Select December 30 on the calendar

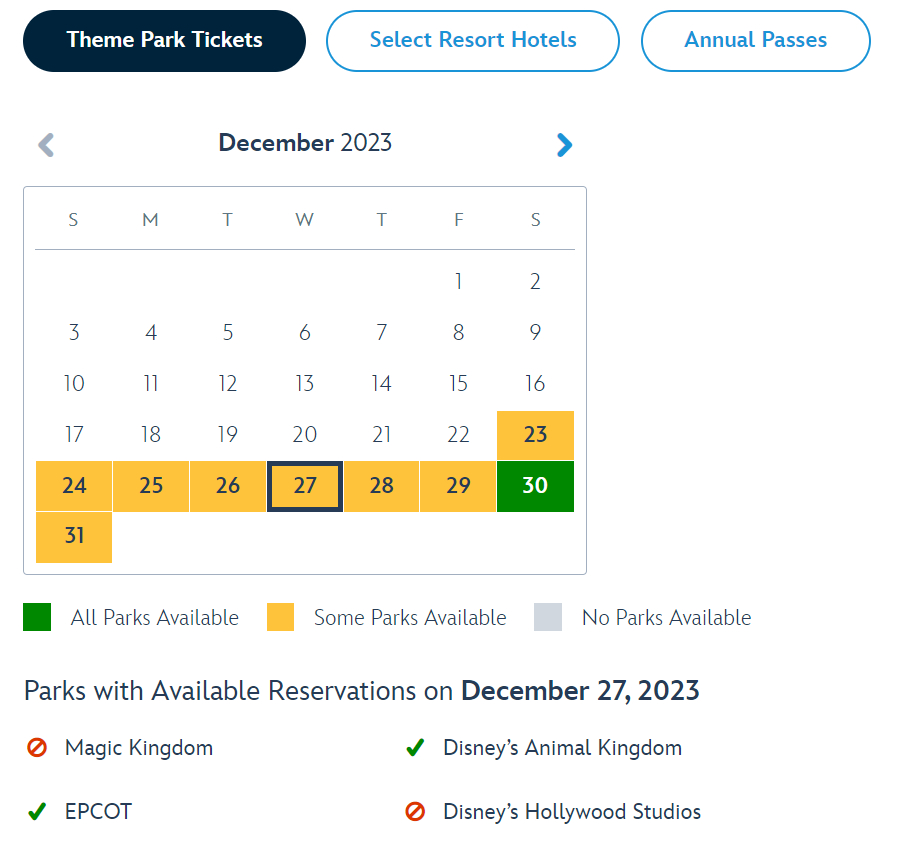[535, 486]
